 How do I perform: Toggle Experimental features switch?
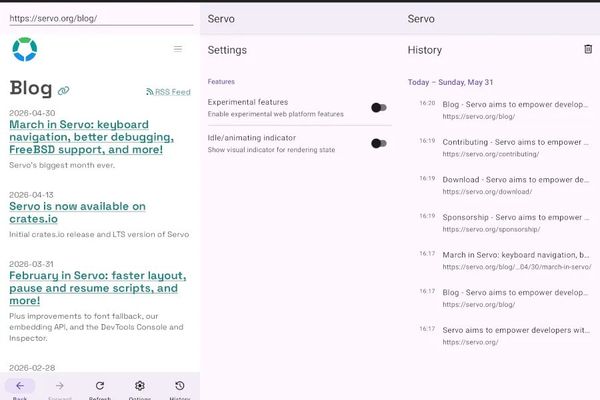[x=379, y=108]
